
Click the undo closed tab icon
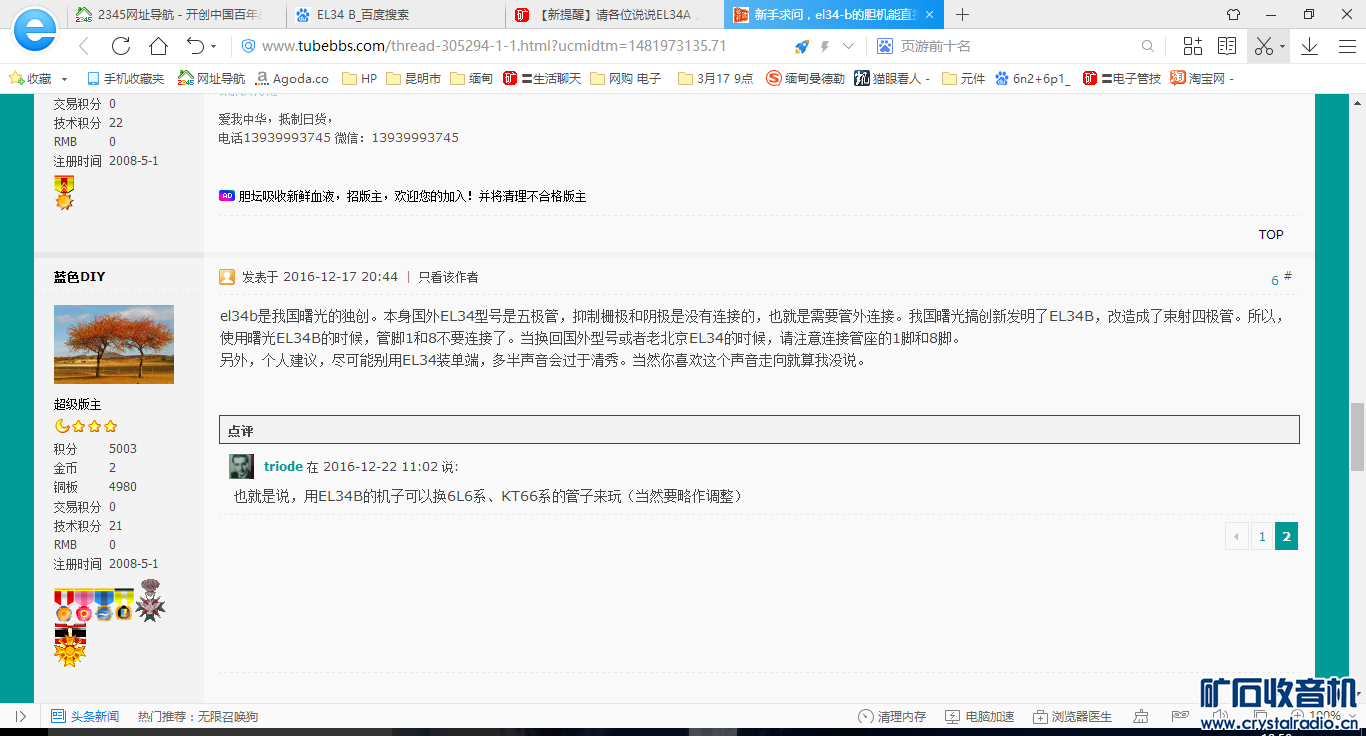point(195,46)
